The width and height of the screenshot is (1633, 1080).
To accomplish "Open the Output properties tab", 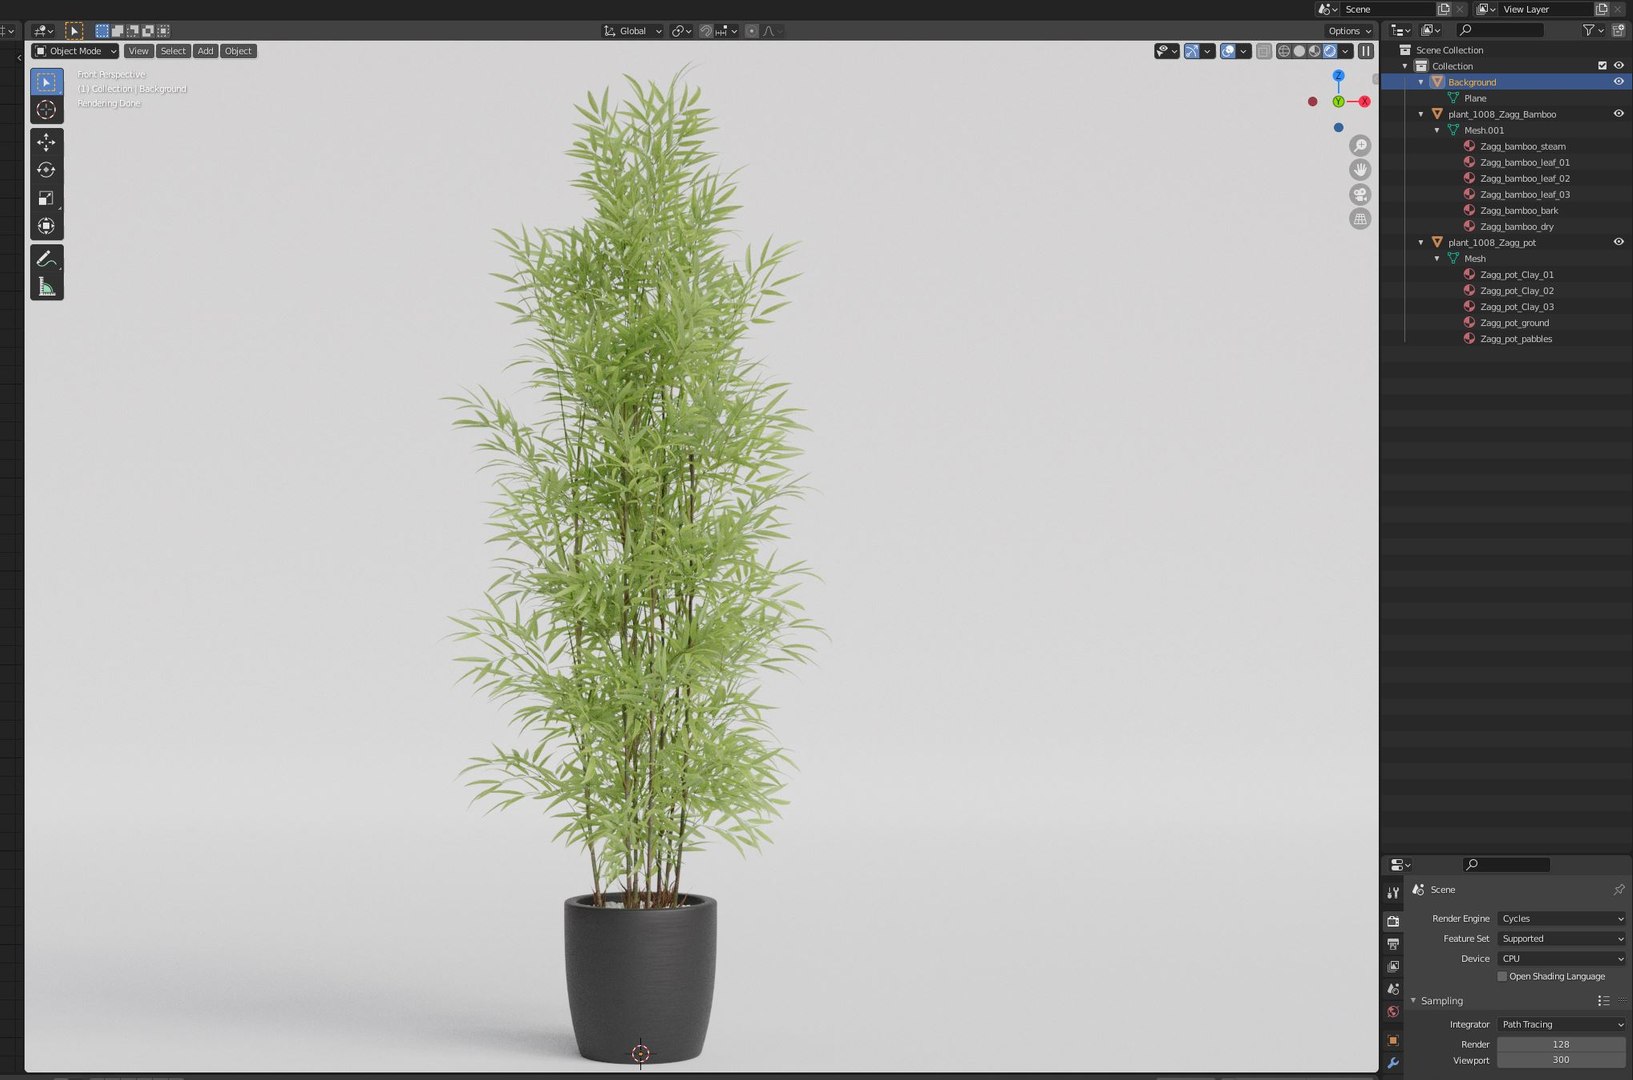I will tap(1393, 943).
